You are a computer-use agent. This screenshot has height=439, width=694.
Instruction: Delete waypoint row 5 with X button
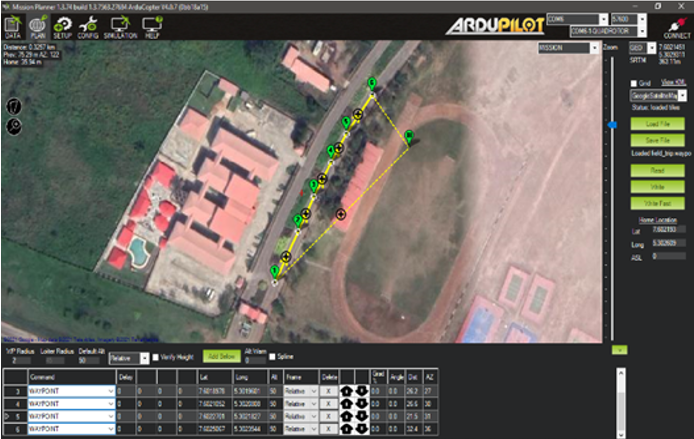tap(328, 416)
